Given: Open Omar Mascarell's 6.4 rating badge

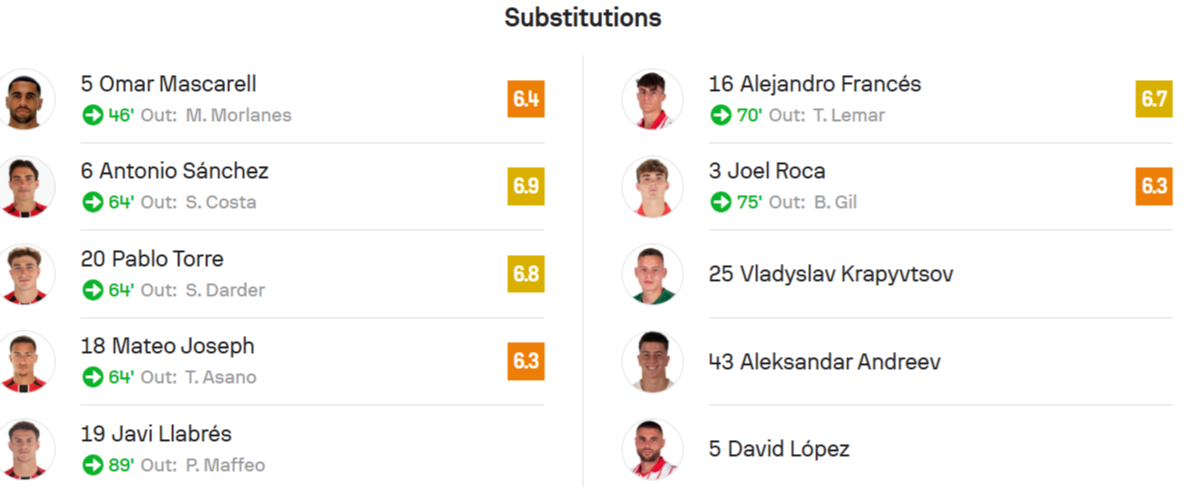Looking at the screenshot, I should coord(526,99).
